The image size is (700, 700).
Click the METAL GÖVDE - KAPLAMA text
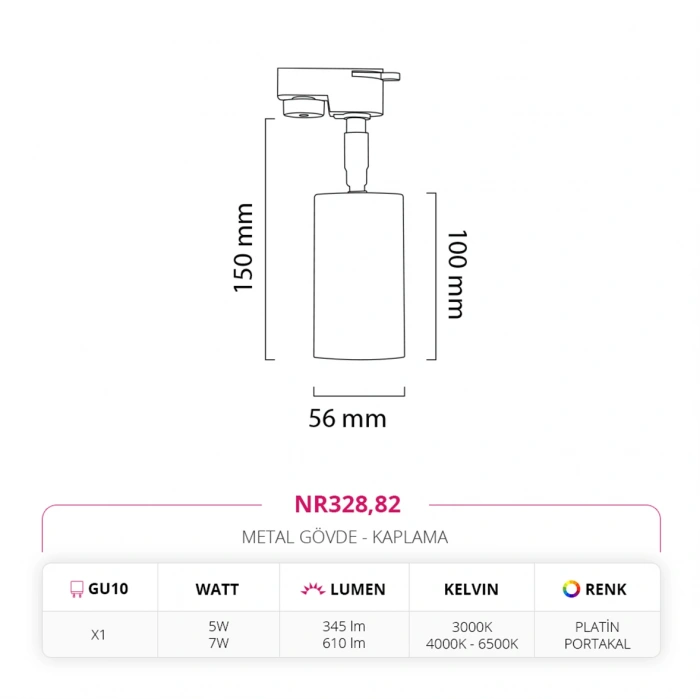345,537
